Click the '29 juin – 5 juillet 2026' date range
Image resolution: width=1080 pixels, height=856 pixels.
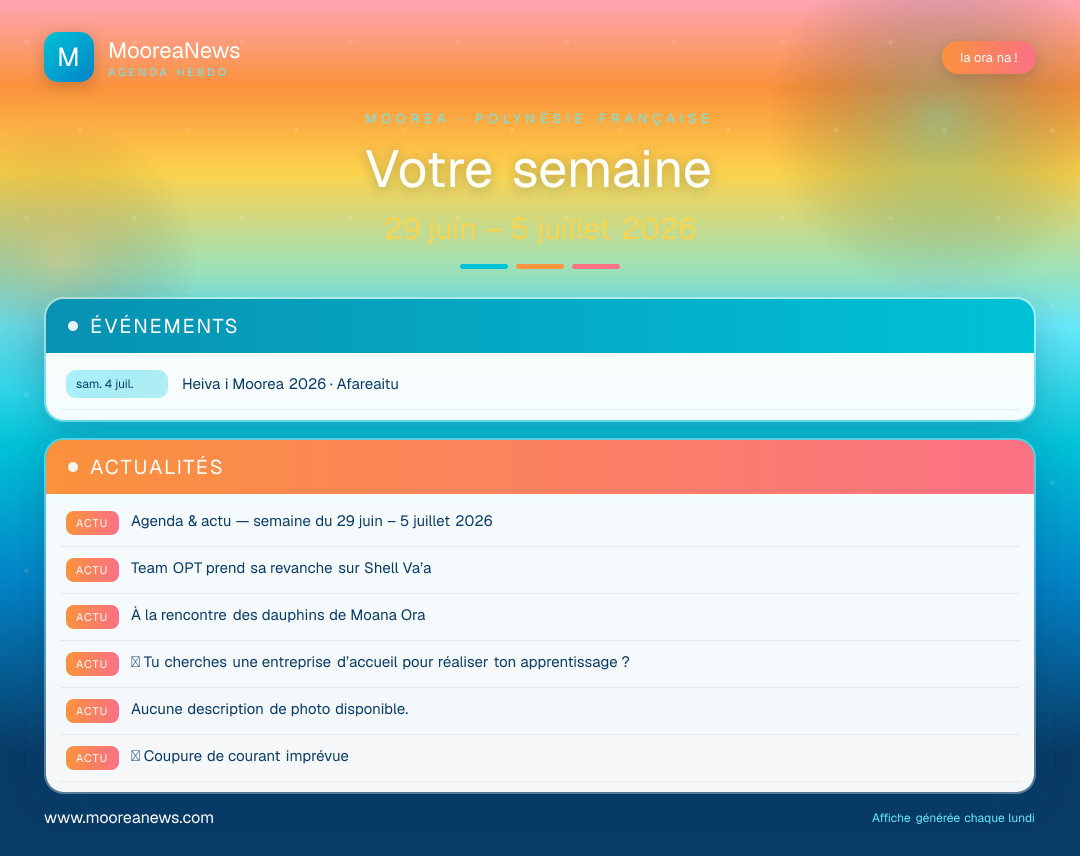pos(539,229)
